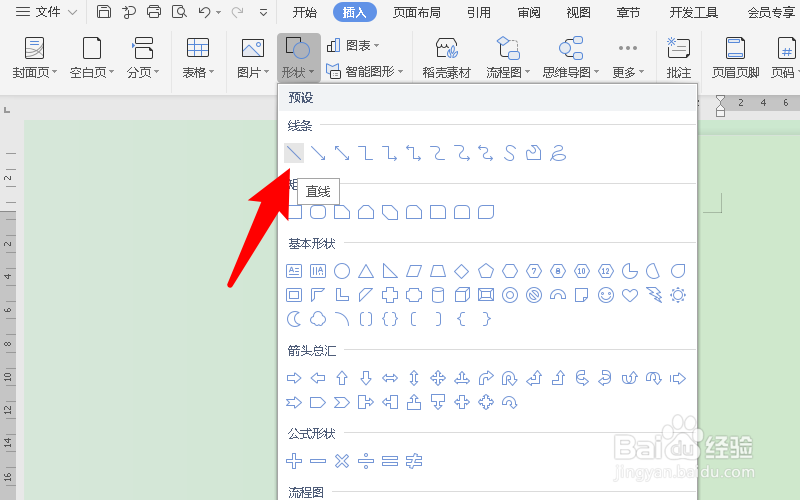Select the rounded rectangle shape
The height and width of the screenshot is (500, 800).
coord(318,212)
